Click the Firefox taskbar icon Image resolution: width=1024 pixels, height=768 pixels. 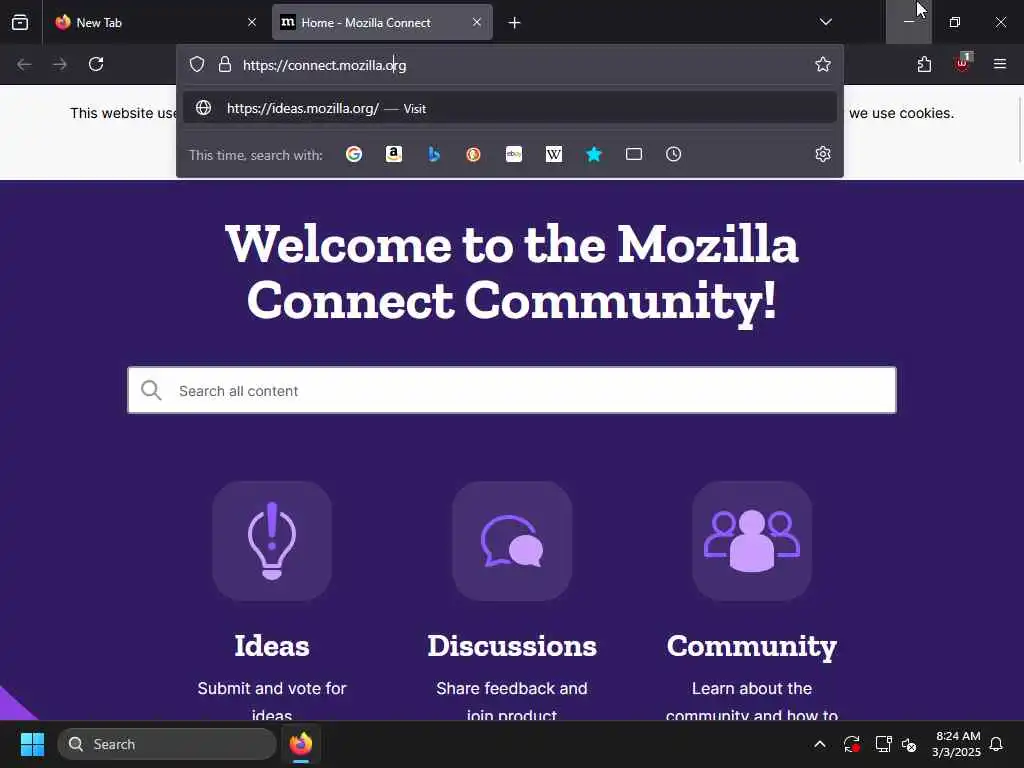coord(300,744)
